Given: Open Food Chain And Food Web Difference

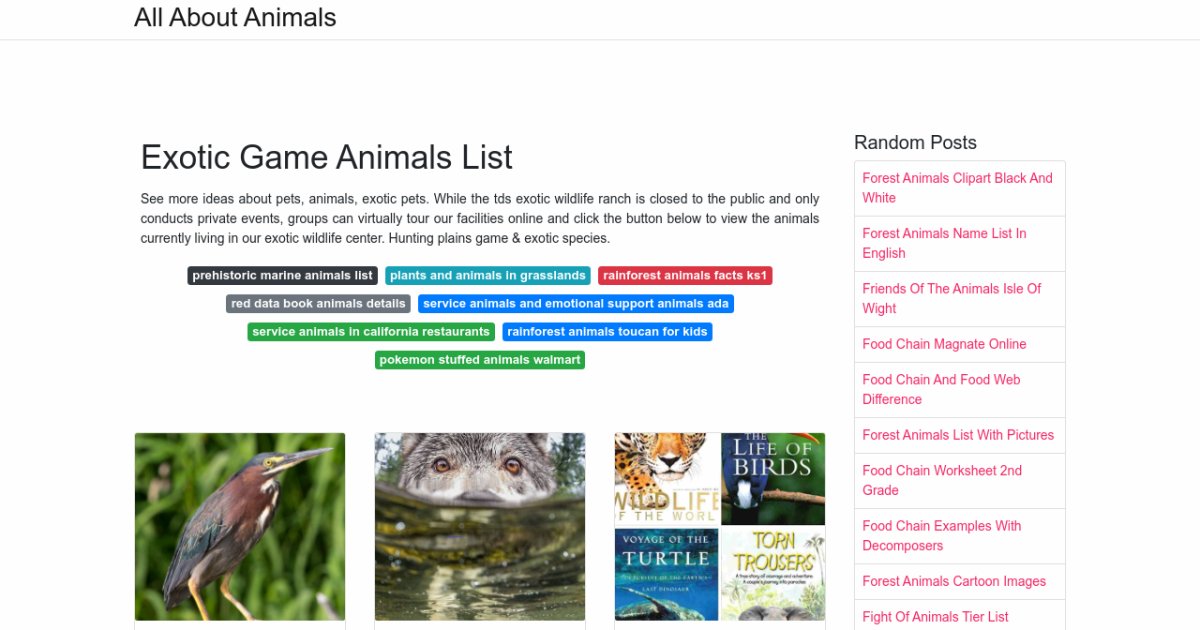Looking at the screenshot, I should pos(941,389).
